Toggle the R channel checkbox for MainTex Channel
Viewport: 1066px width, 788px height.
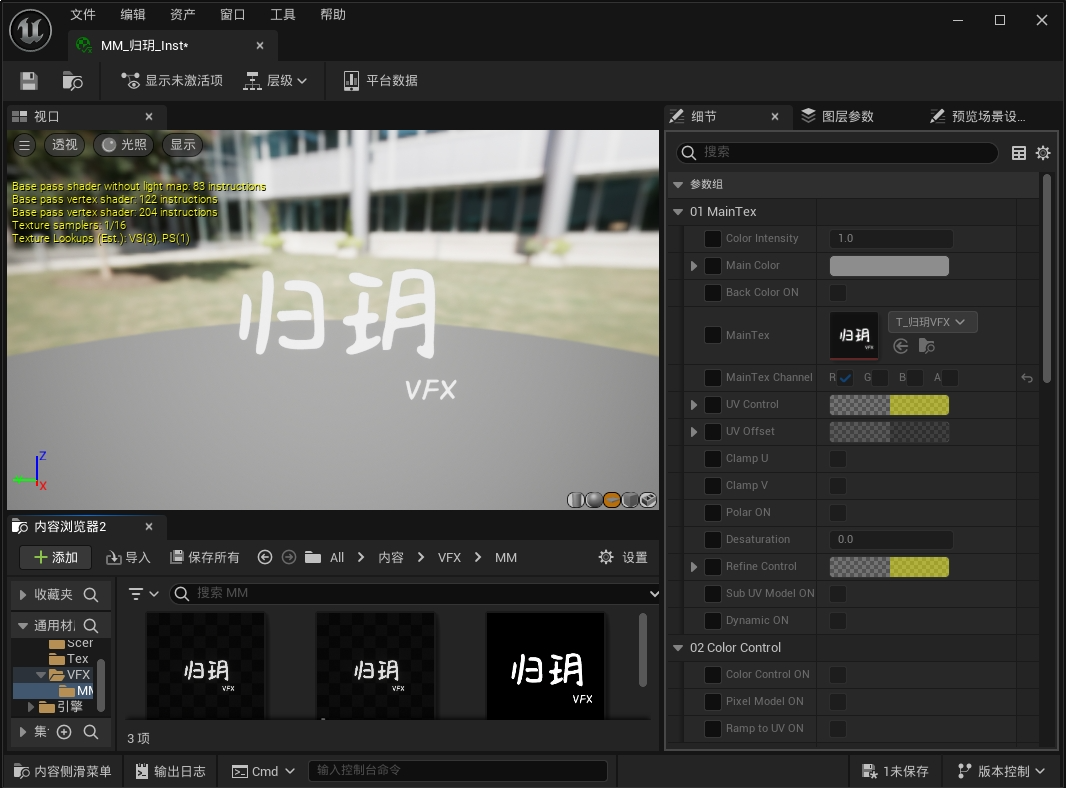click(x=846, y=378)
